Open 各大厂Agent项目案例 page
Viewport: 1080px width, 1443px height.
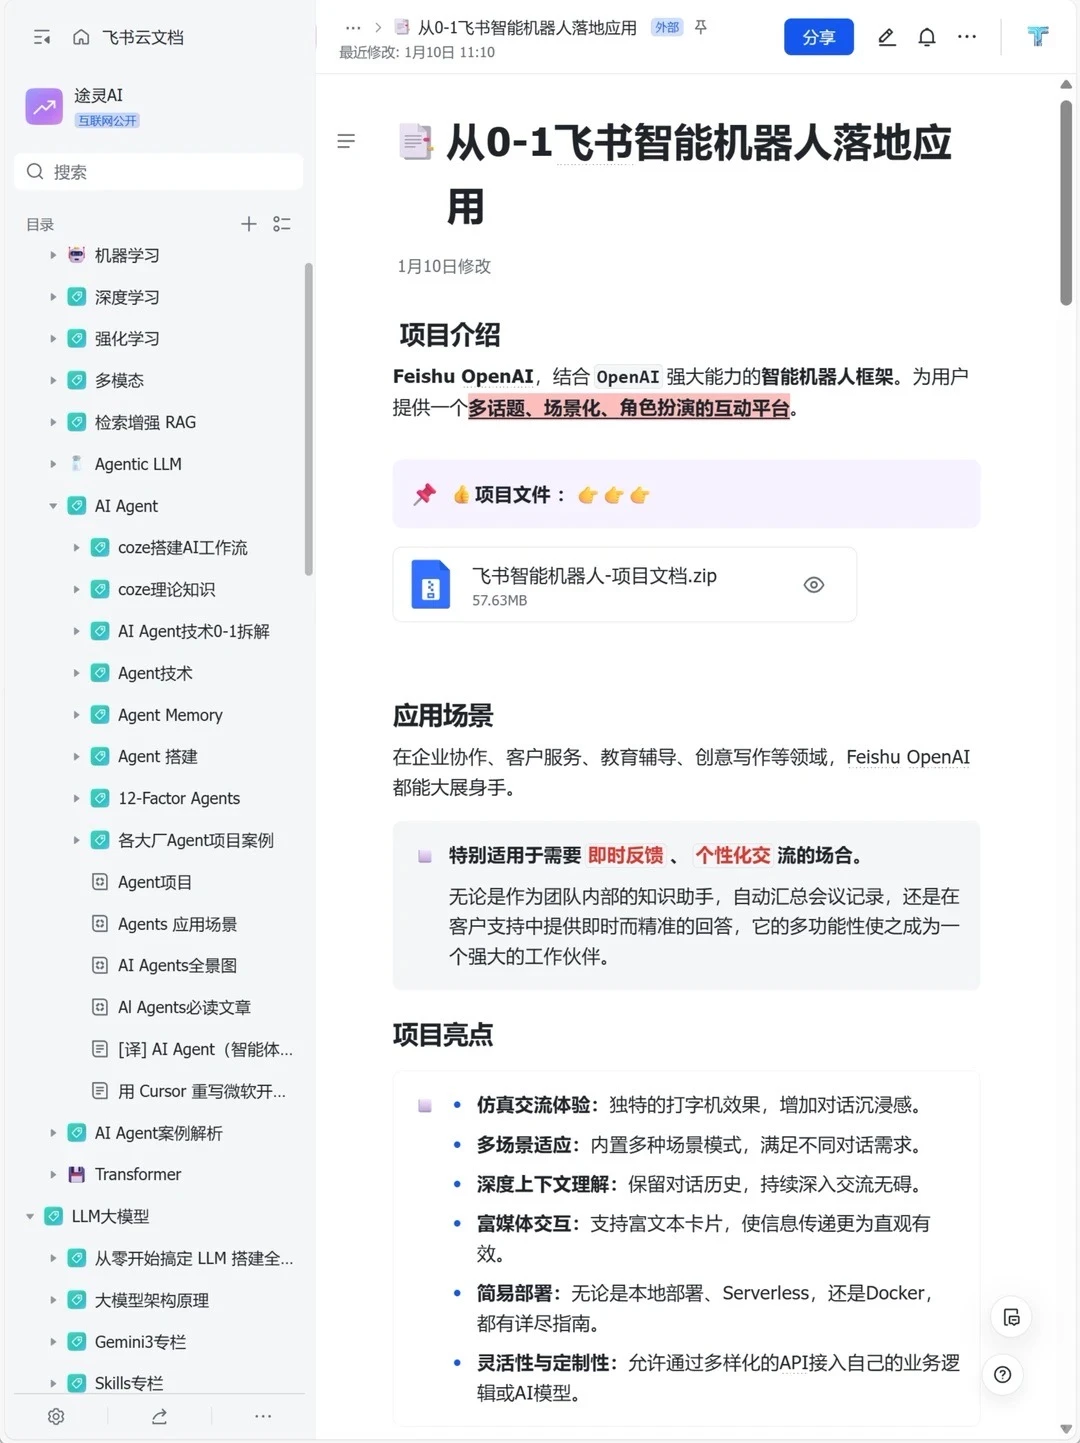pyautogui.click(x=196, y=840)
